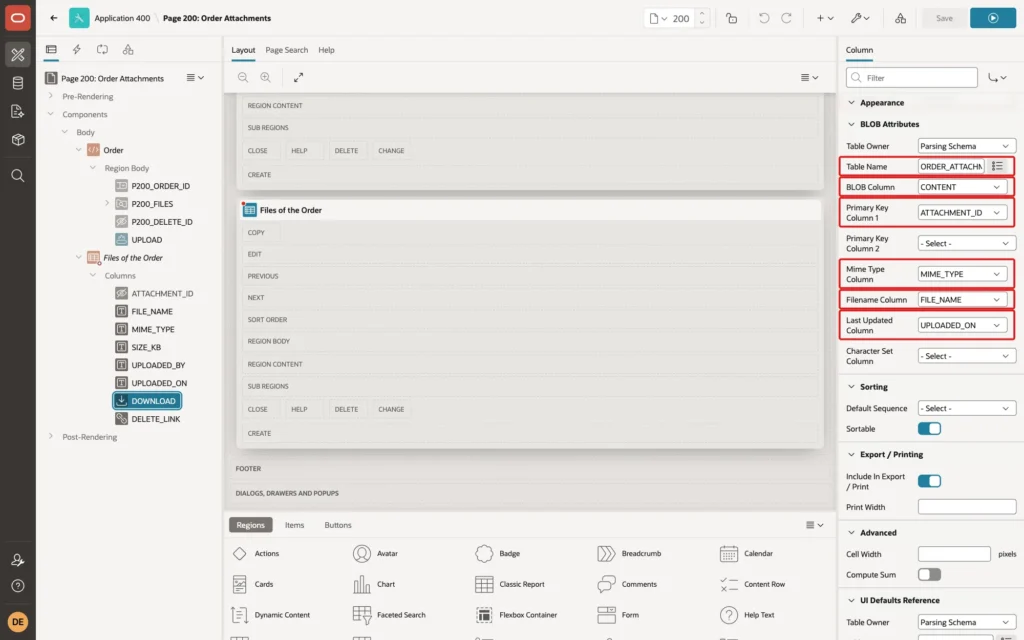Click the page lock icon
1024x640 pixels.
(x=731, y=18)
